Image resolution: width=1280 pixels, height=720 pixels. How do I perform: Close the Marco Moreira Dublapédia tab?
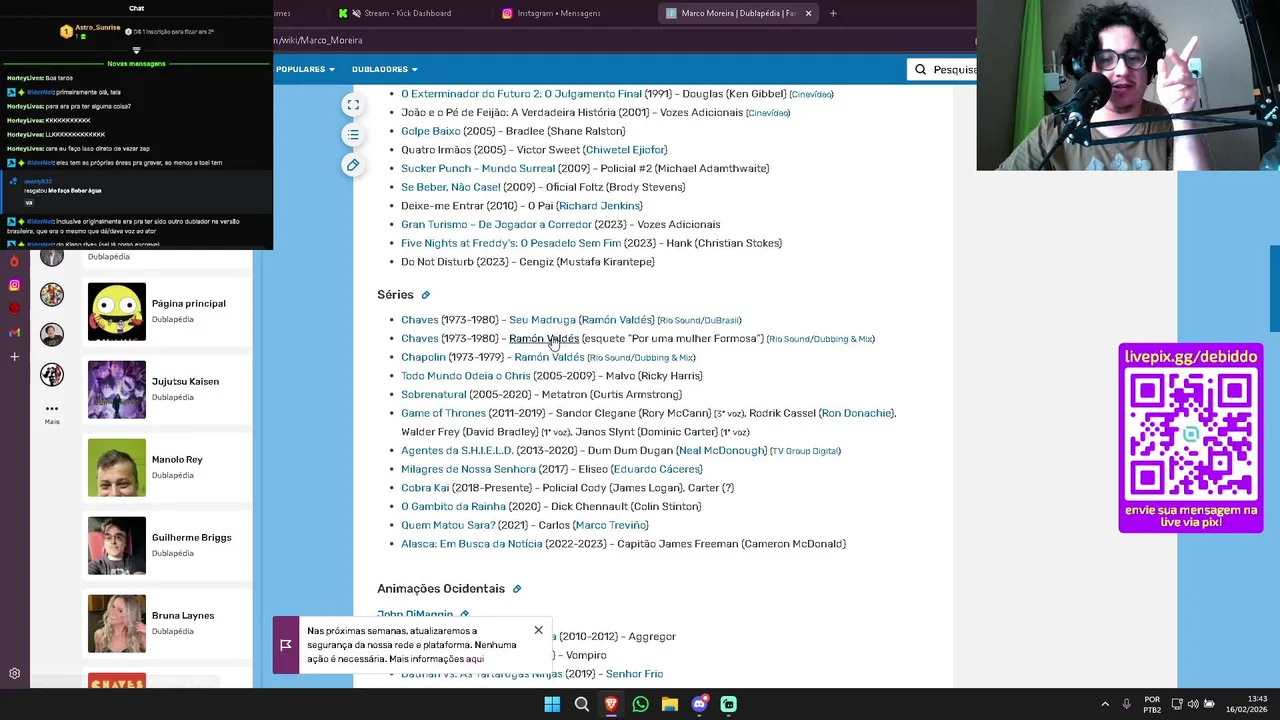pos(808,13)
